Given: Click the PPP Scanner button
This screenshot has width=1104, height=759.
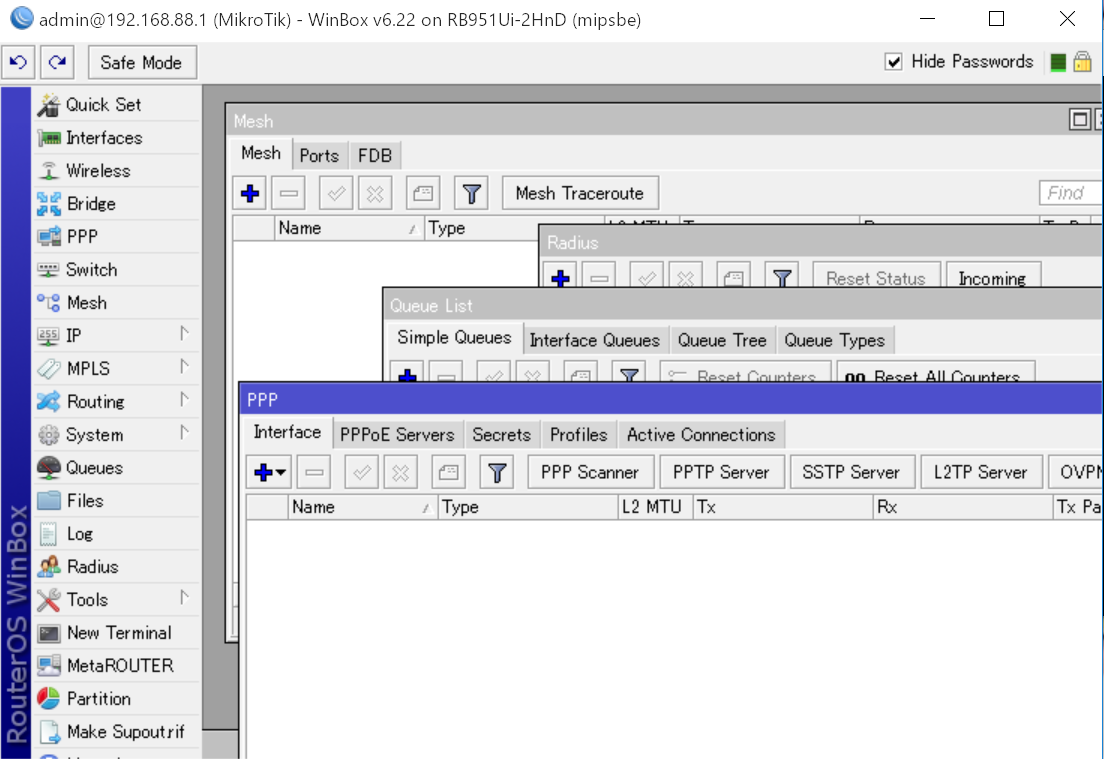Looking at the screenshot, I should coord(591,472).
